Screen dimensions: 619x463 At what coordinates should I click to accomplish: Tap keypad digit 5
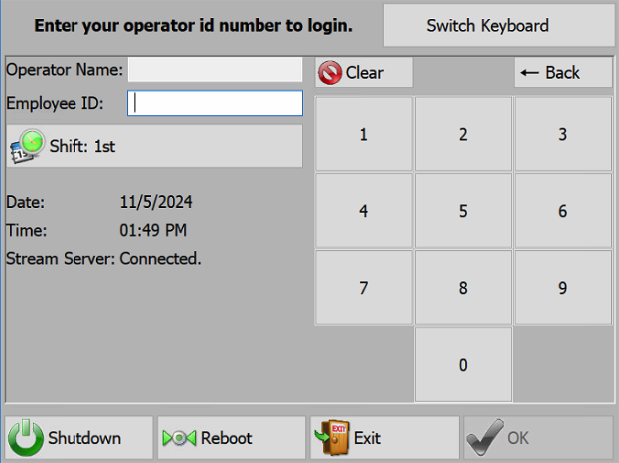point(463,211)
